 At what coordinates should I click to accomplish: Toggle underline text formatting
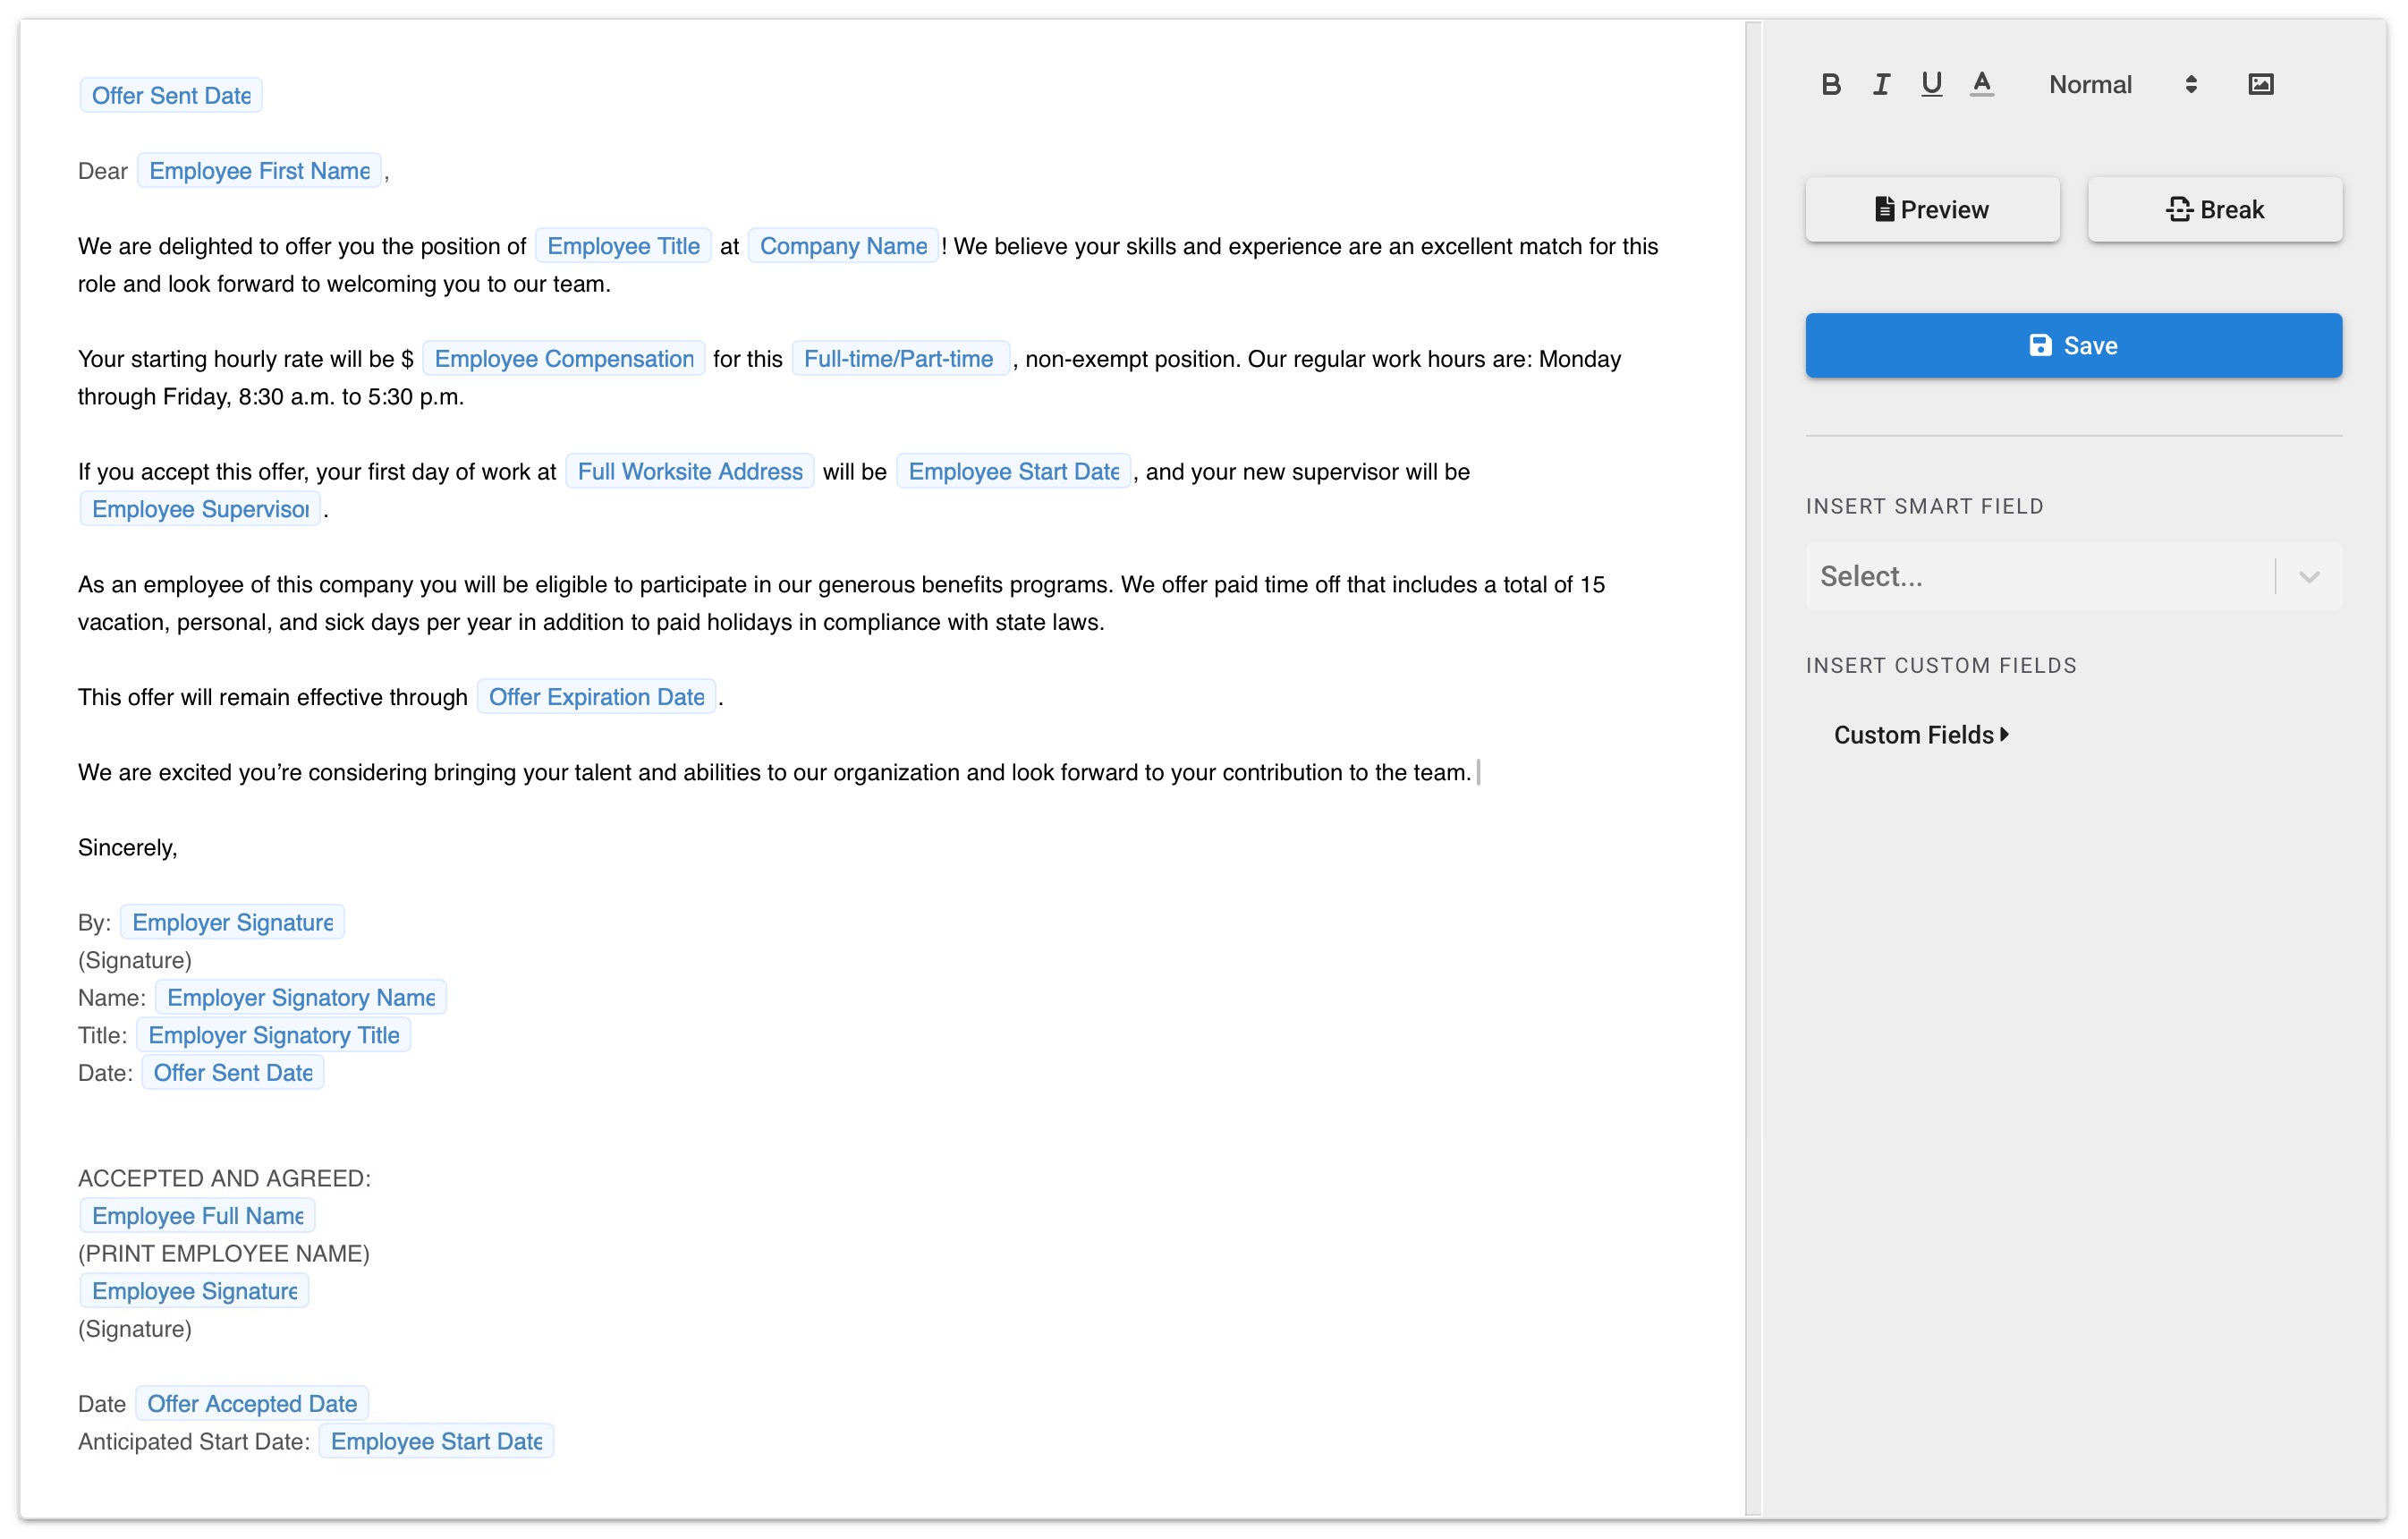[1931, 84]
